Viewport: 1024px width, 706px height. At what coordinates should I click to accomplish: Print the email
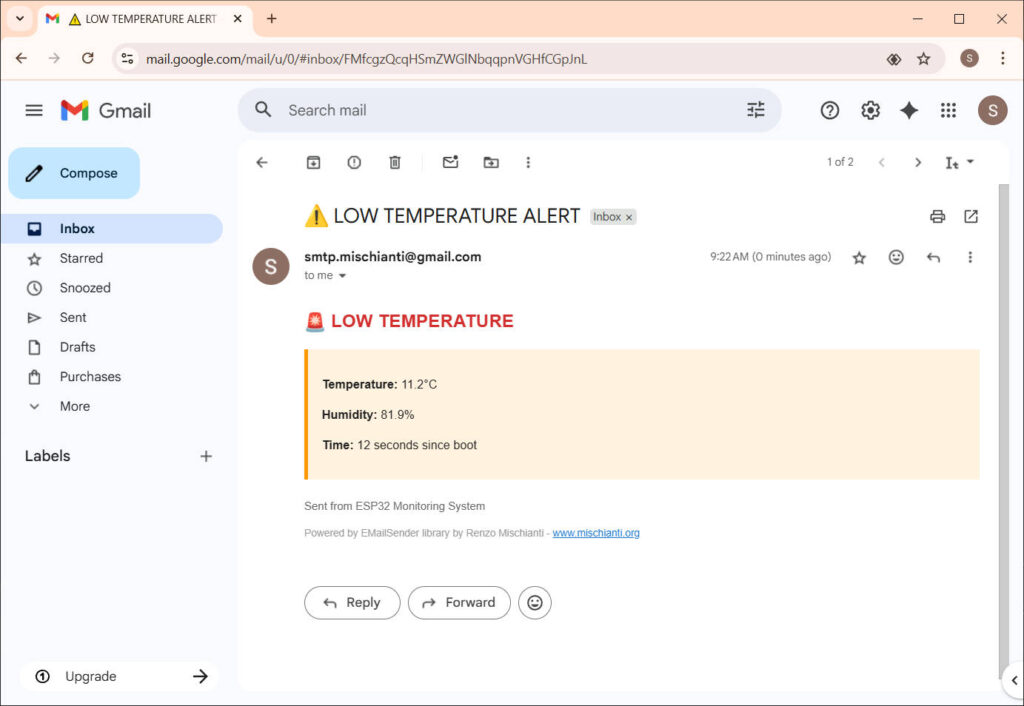937,216
